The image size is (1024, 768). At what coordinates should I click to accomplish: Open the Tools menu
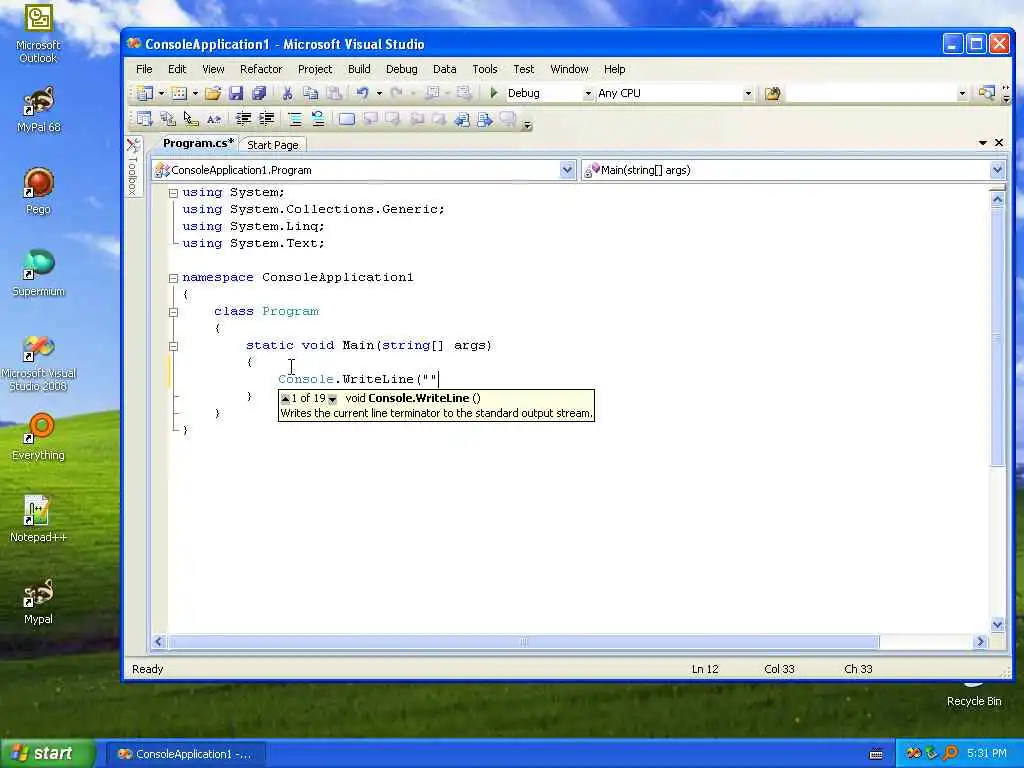click(485, 69)
